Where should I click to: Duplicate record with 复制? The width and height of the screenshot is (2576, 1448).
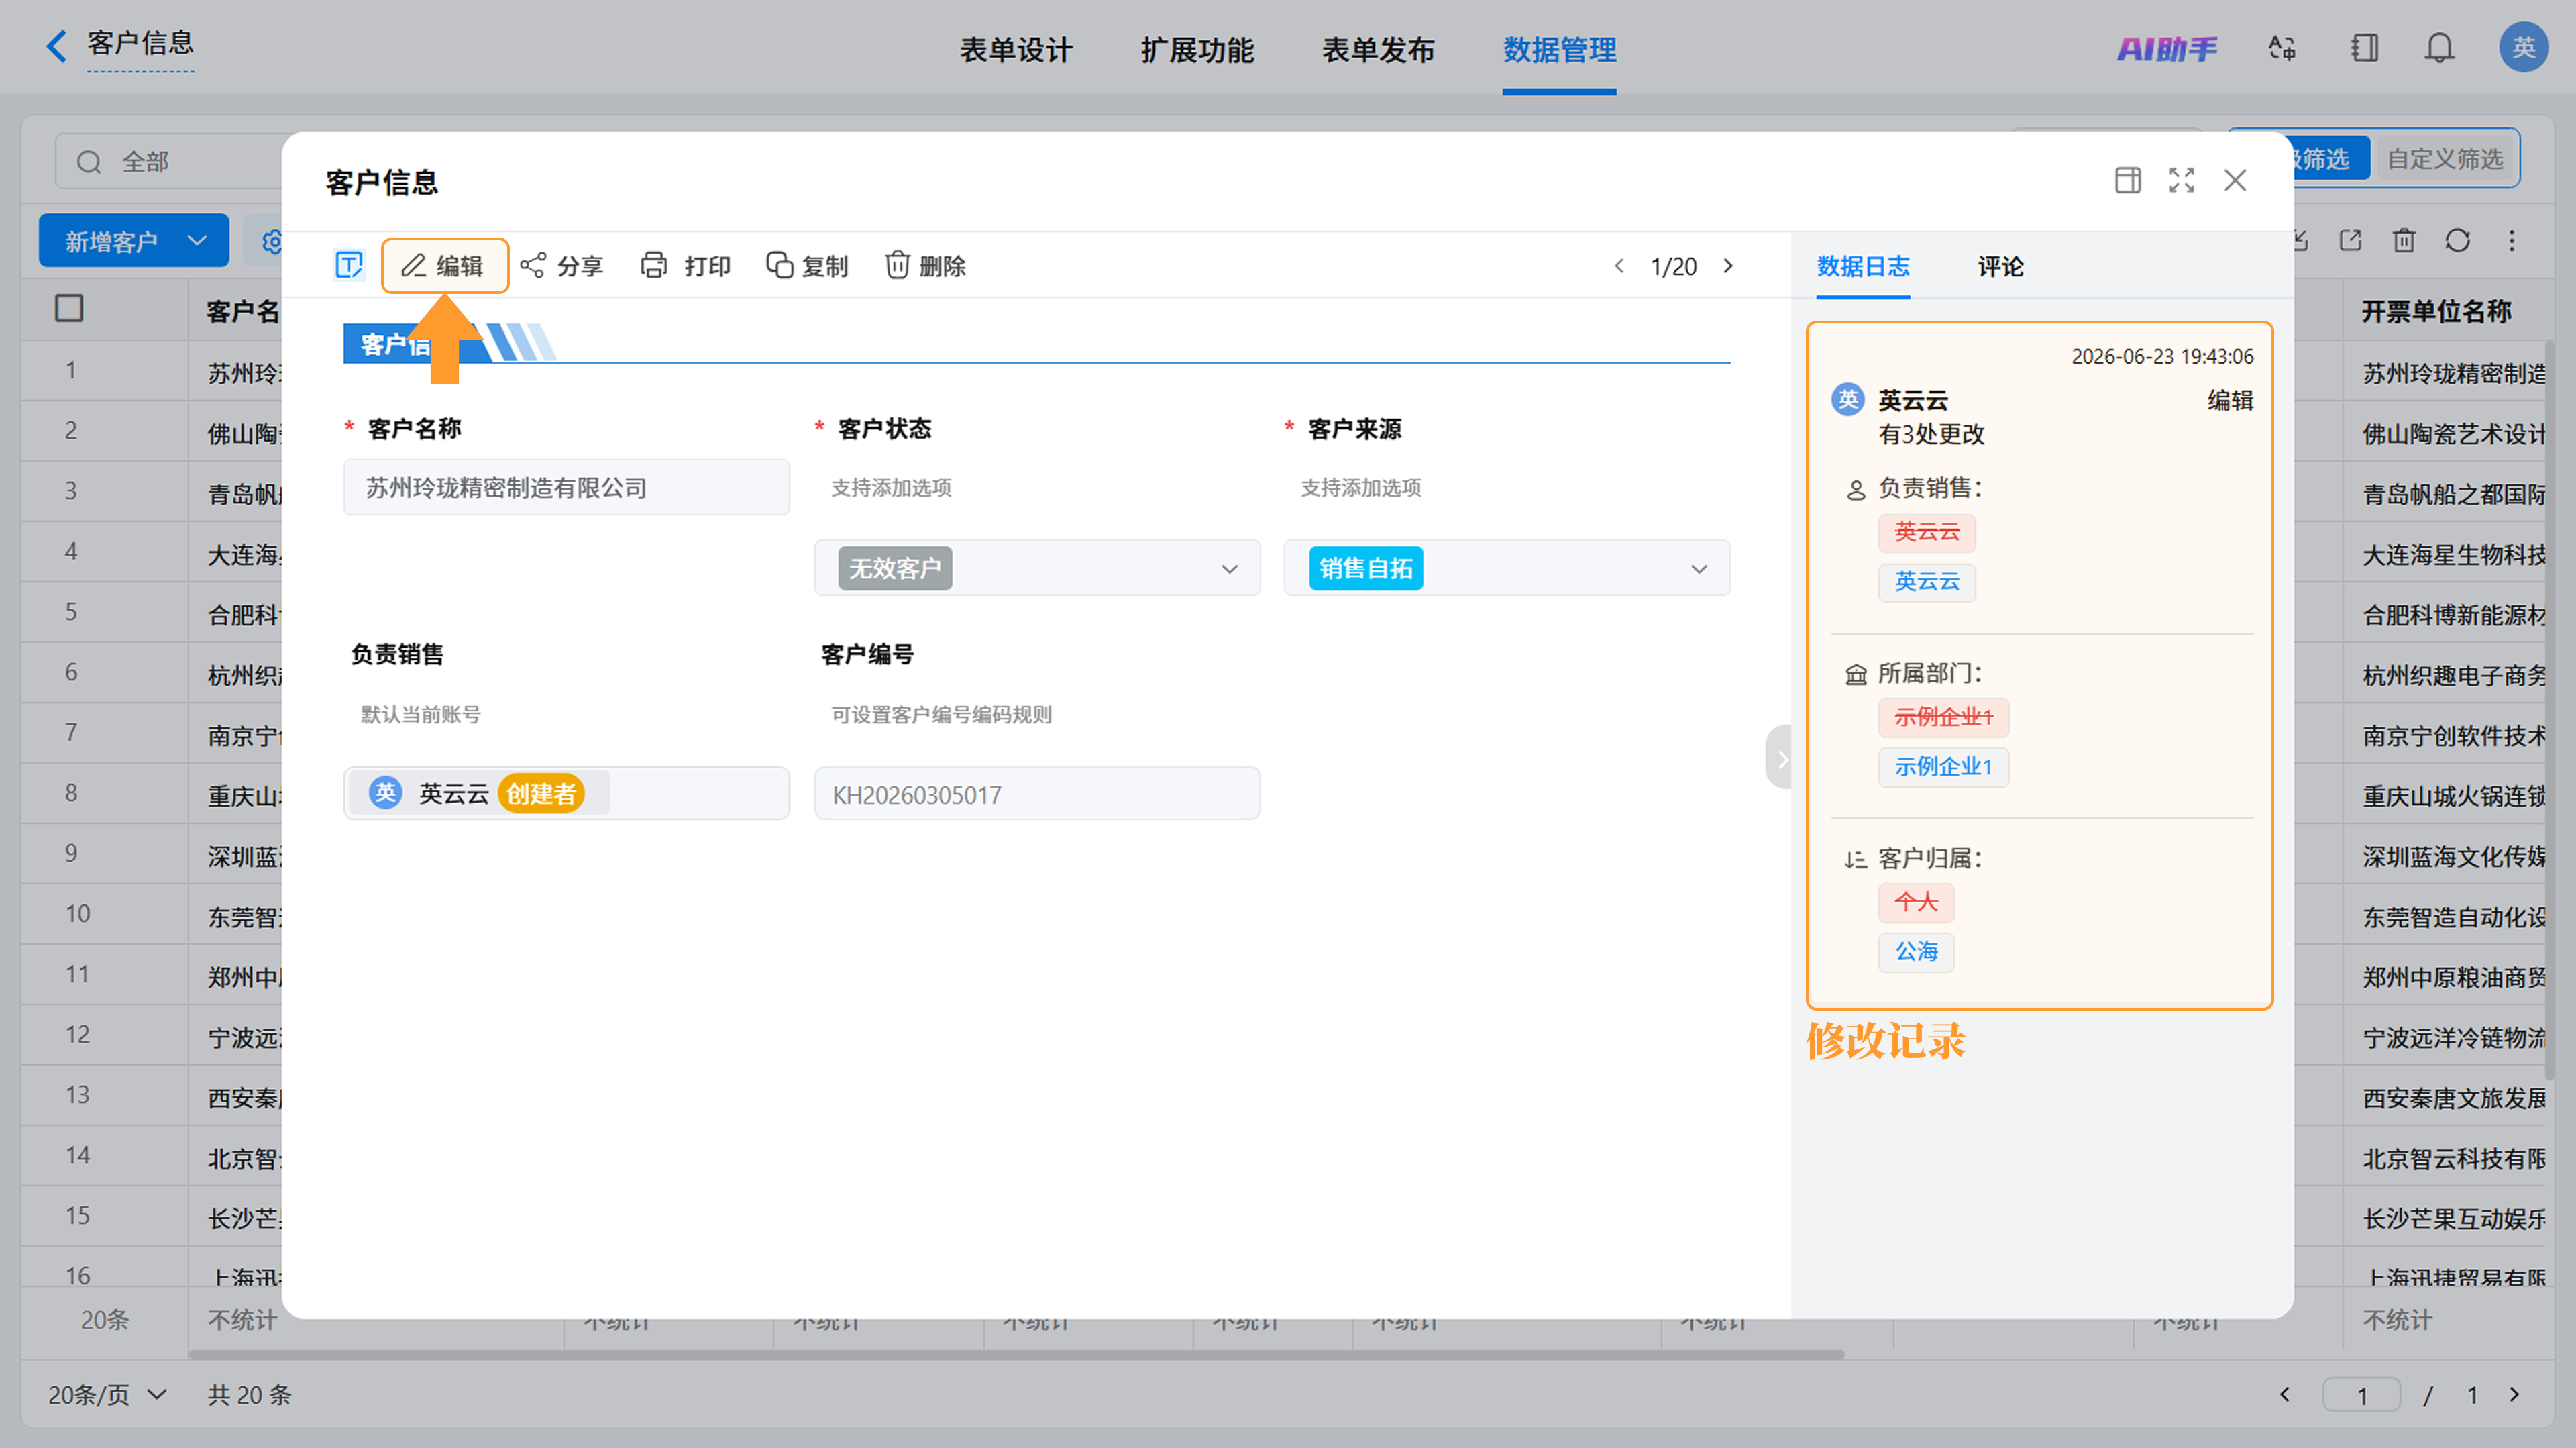(807, 265)
